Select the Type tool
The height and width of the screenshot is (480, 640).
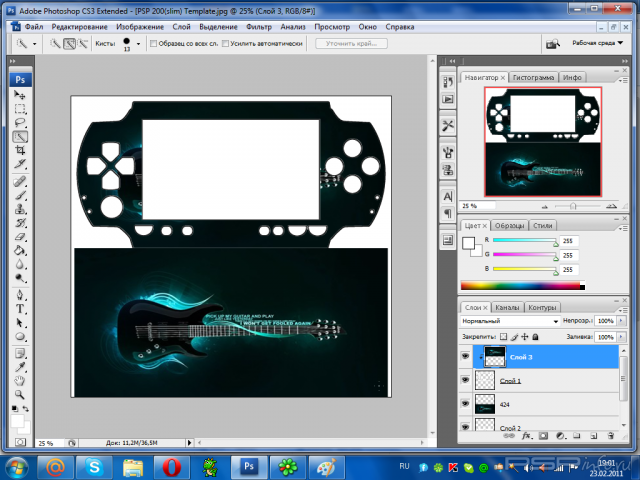click(x=20, y=310)
